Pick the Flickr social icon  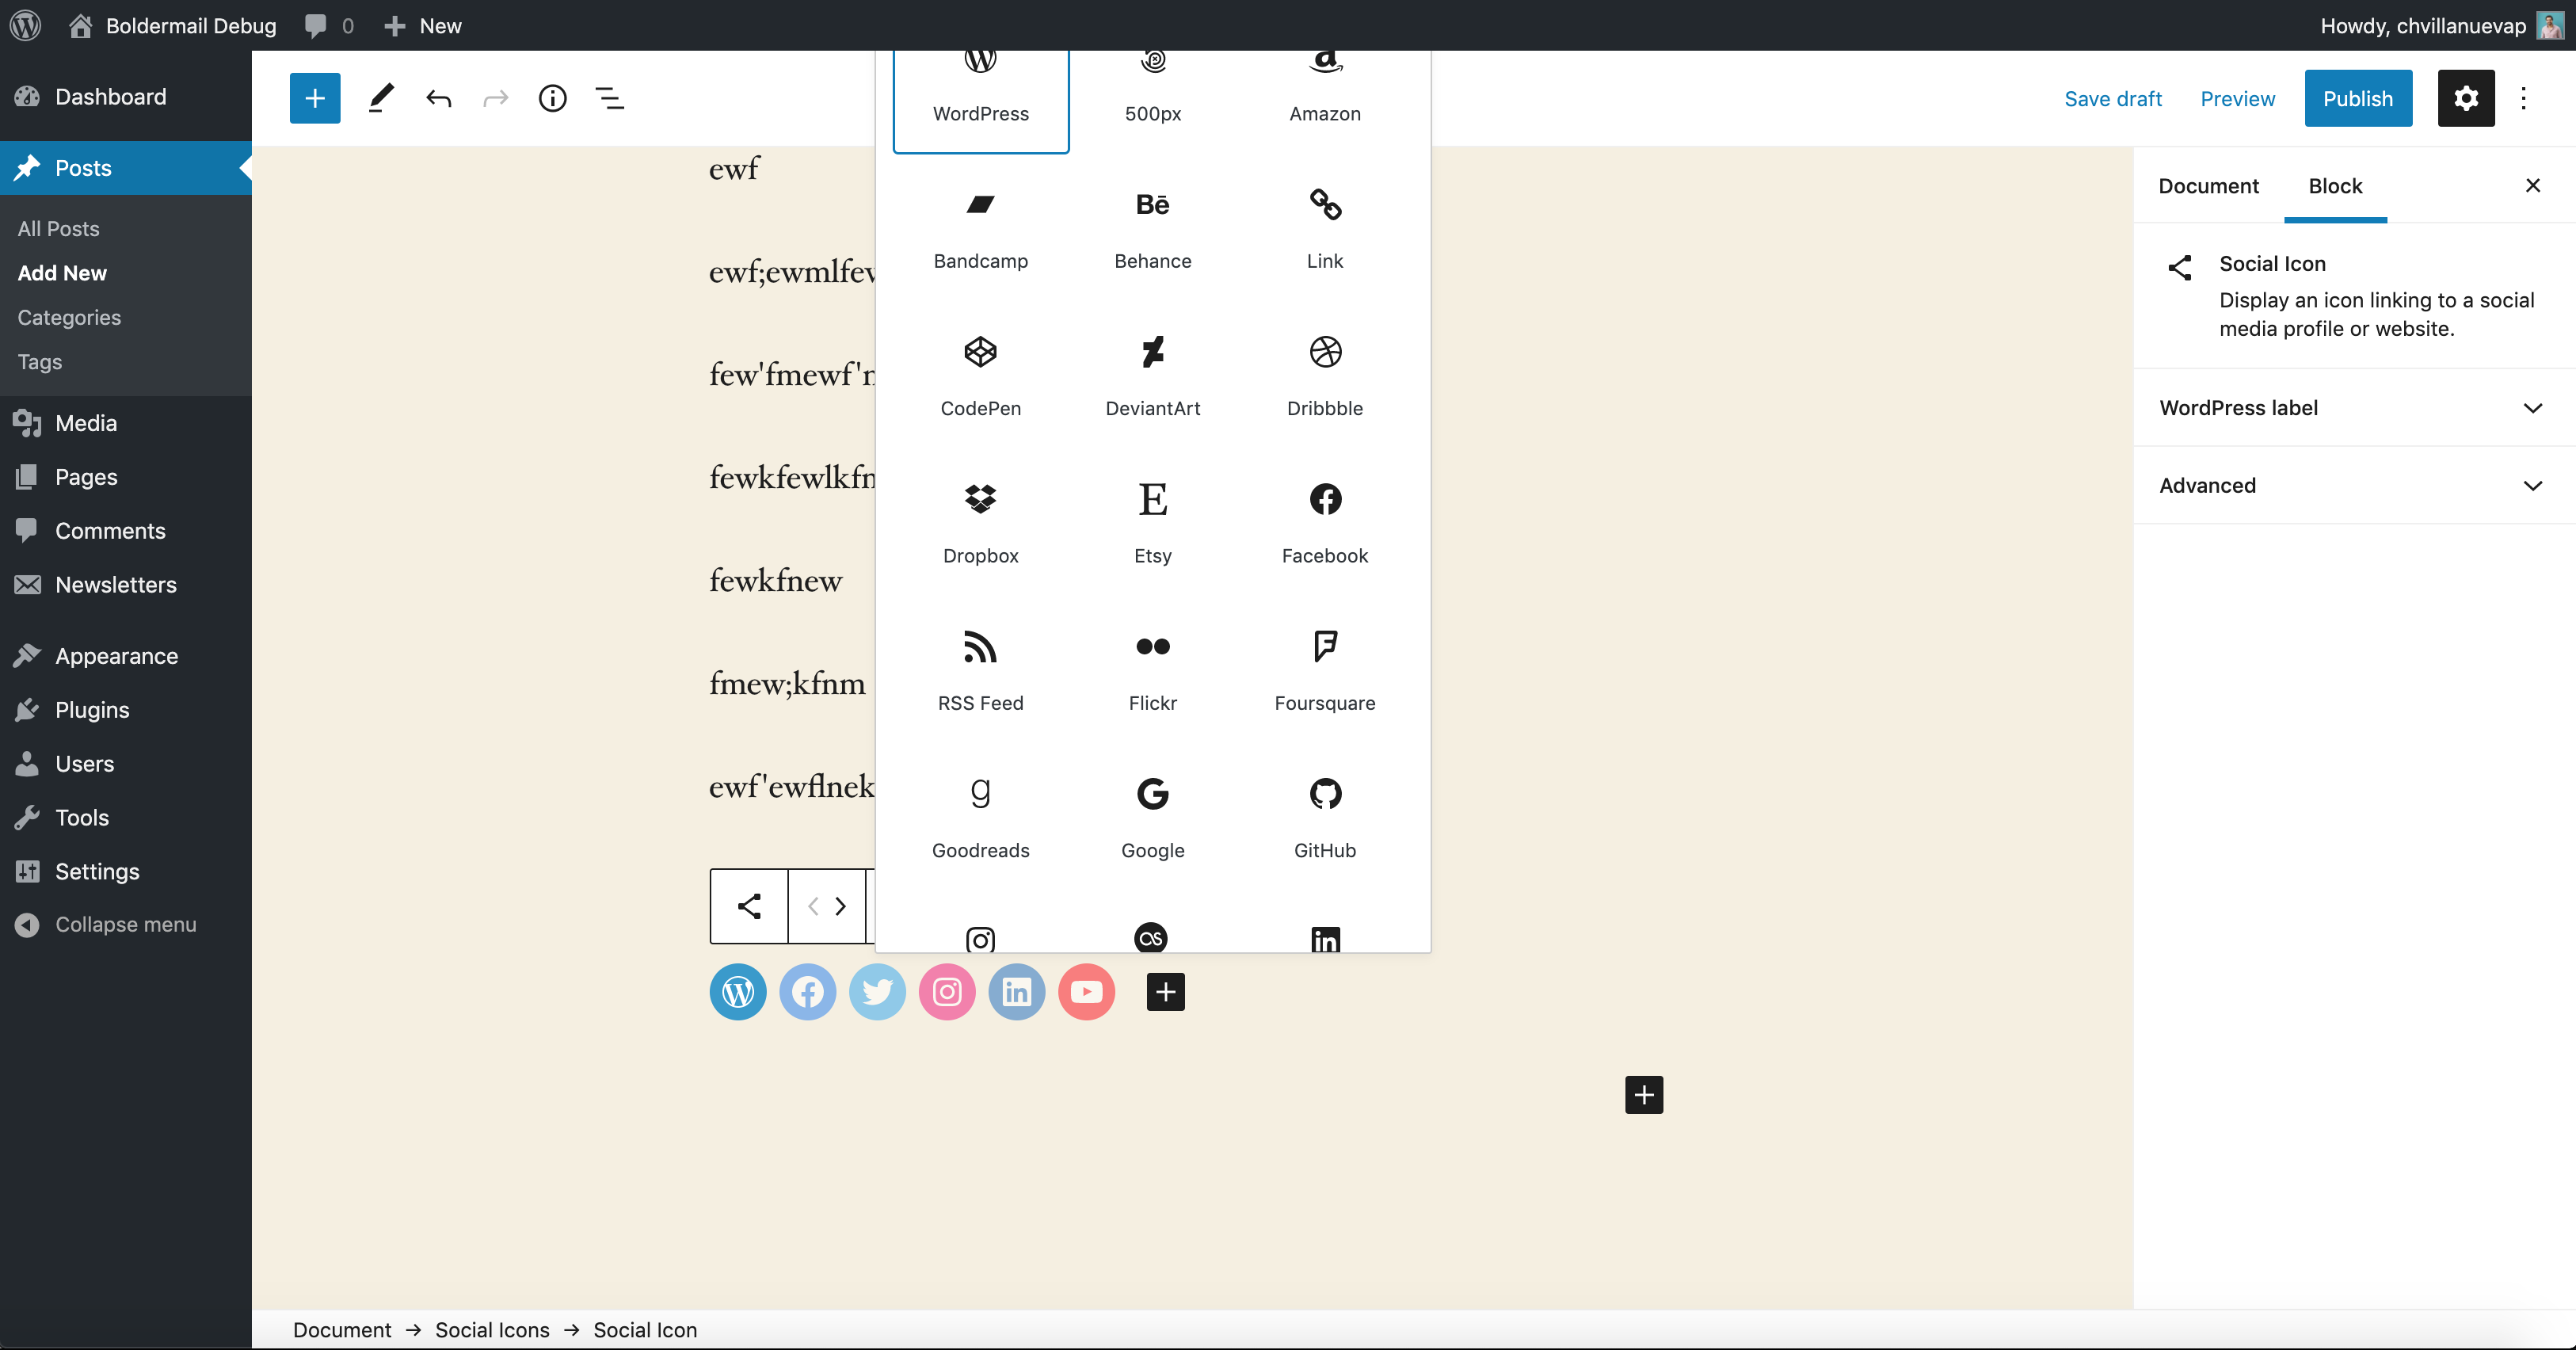click(1152, 671)
